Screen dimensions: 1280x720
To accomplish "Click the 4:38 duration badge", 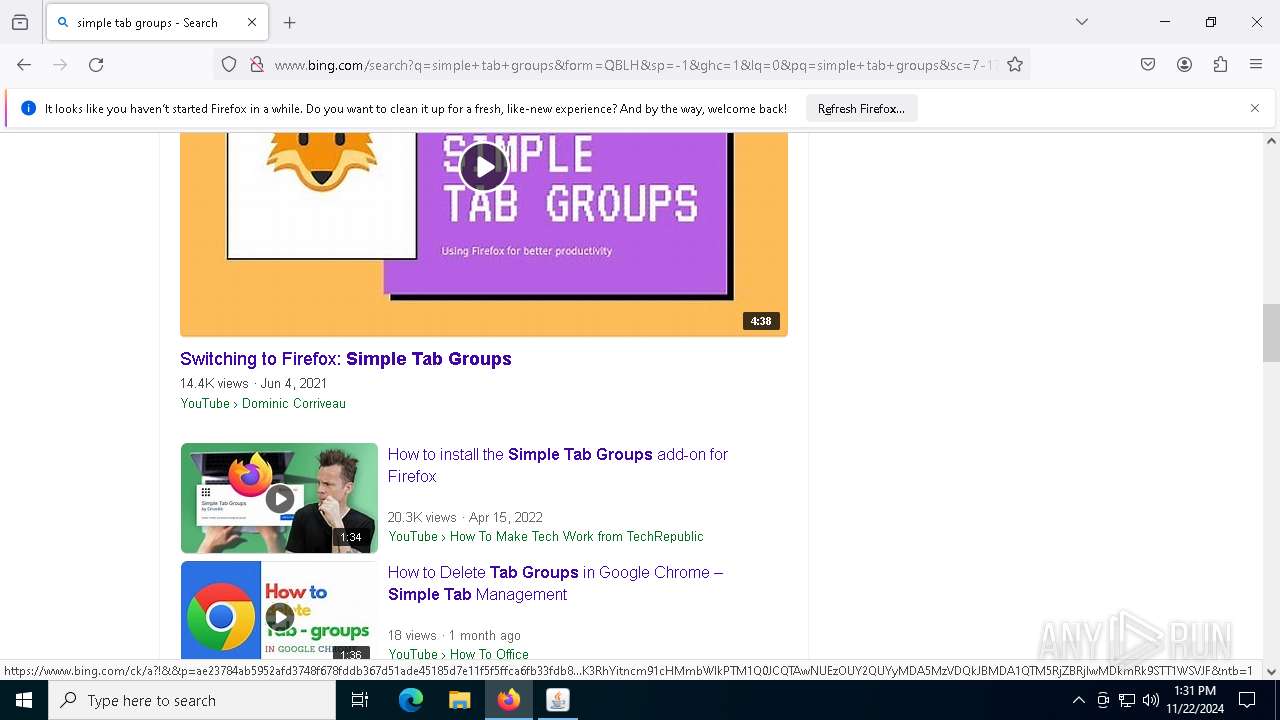I will coord(761,321).
